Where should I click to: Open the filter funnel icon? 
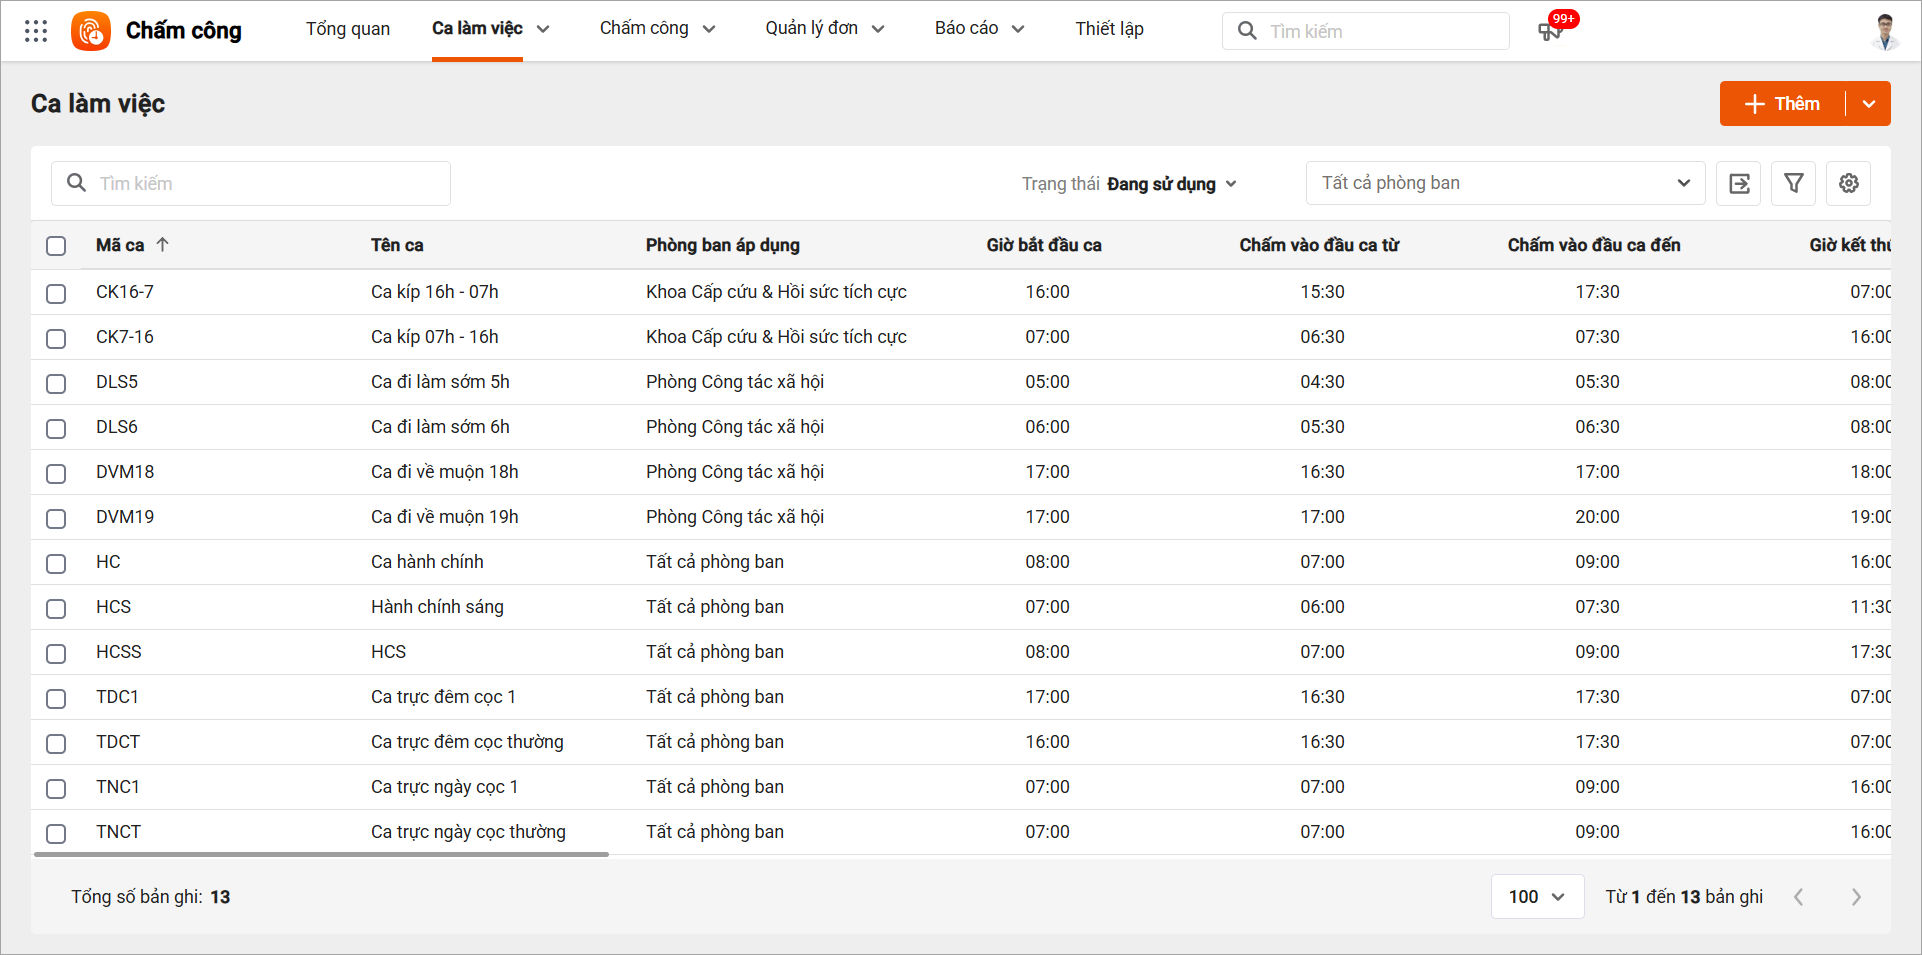click(1794, 184)
